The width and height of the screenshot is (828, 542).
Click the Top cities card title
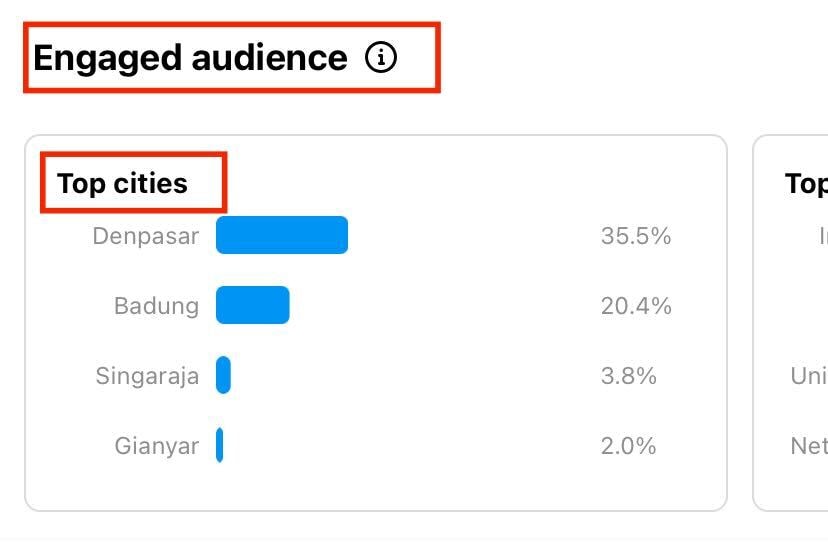tap(122, 184)
